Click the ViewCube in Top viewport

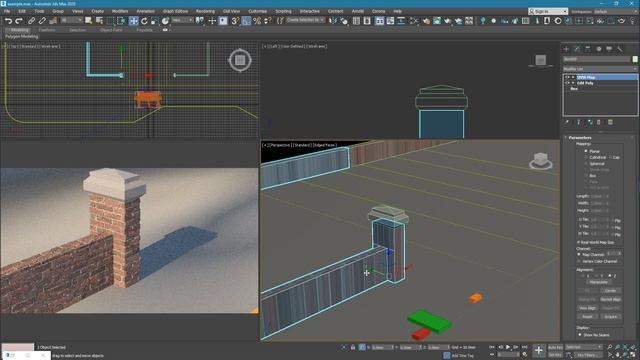240,60
